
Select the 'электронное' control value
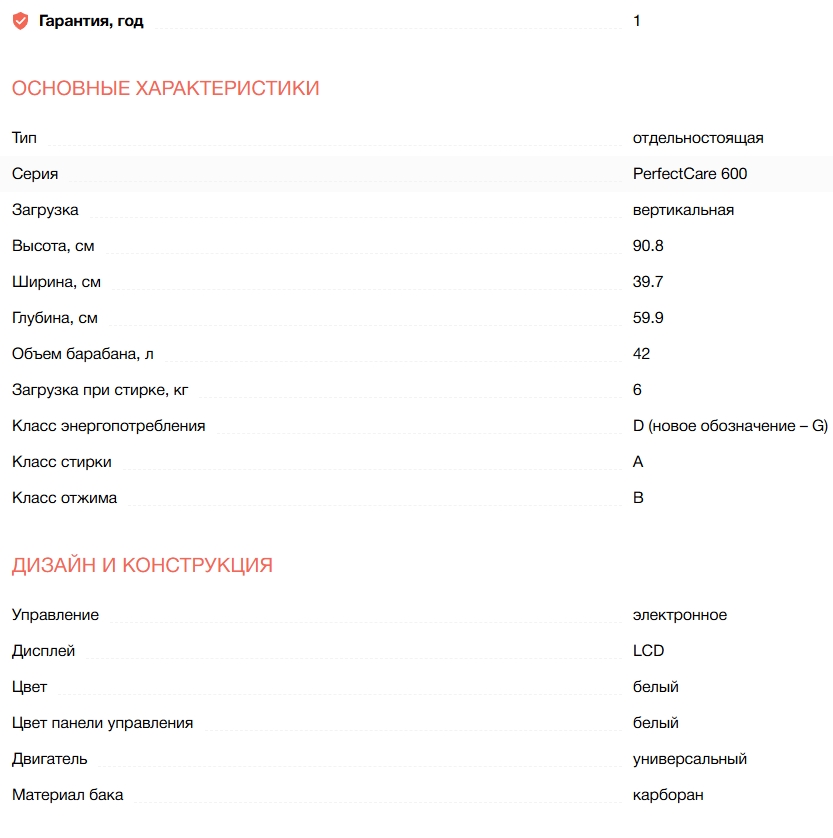coord(679,615)
